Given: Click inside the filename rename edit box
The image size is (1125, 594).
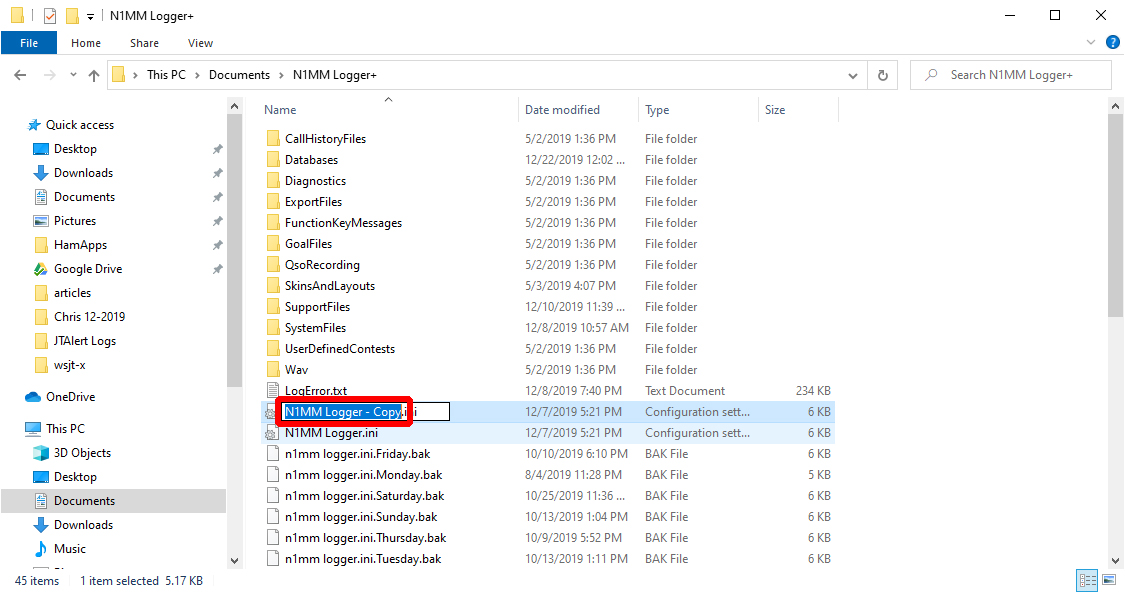Looking at the screenshot, I should [x=366, y=412].
